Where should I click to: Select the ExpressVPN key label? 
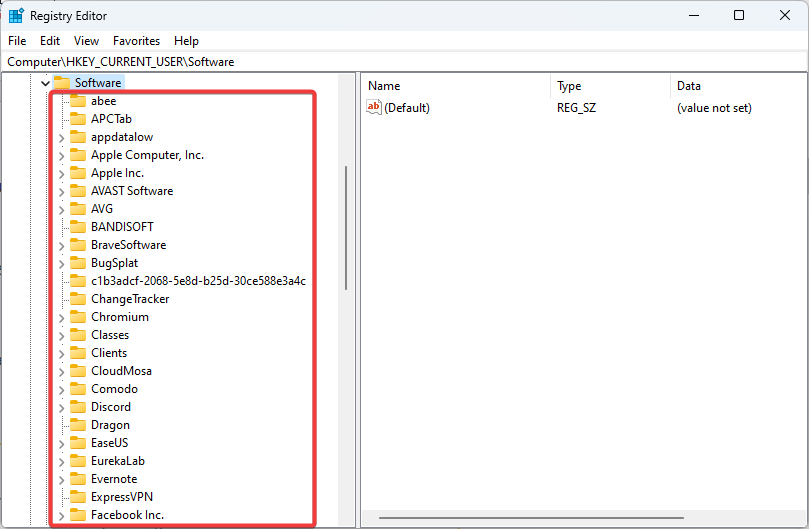[122, 496]
